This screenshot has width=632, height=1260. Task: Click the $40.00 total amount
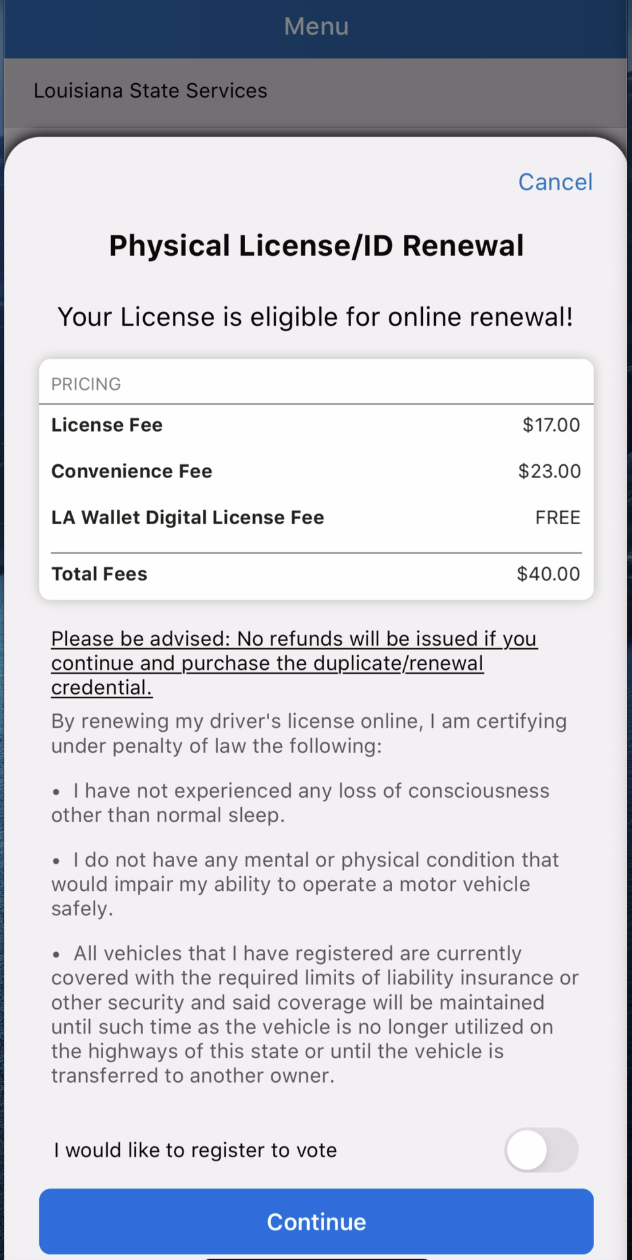coord(548,574)
